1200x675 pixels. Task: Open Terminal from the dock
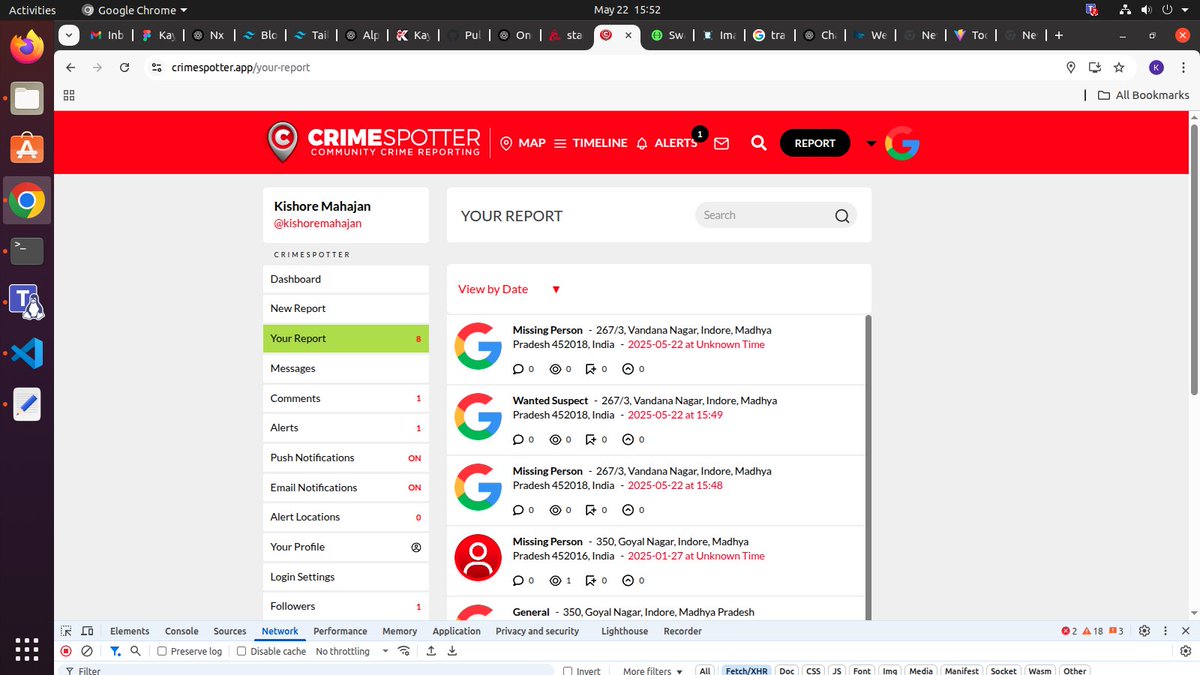(x=27, y=251)
